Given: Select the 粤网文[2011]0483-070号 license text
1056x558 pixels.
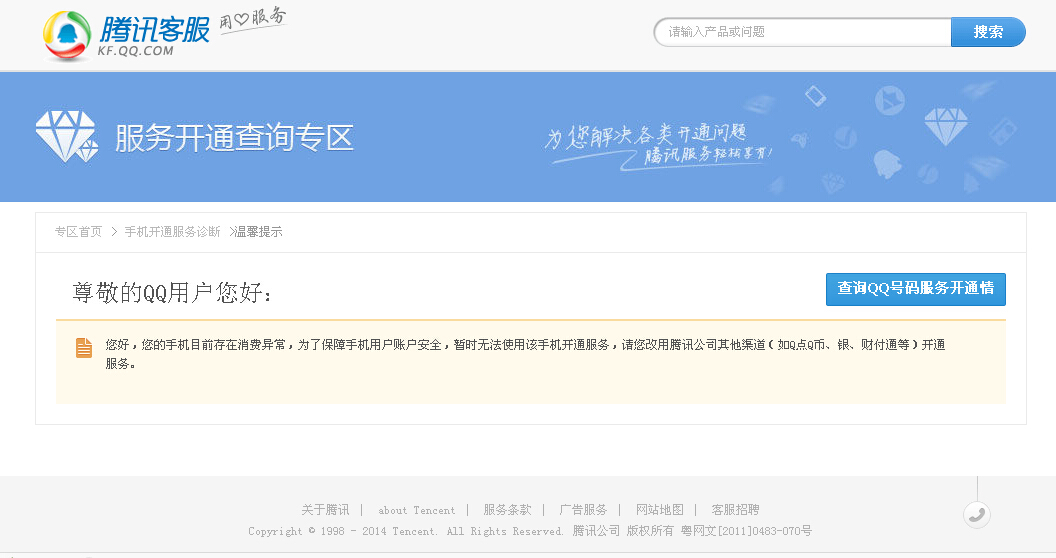Looking at the screenshot, I should click(746, 531).
